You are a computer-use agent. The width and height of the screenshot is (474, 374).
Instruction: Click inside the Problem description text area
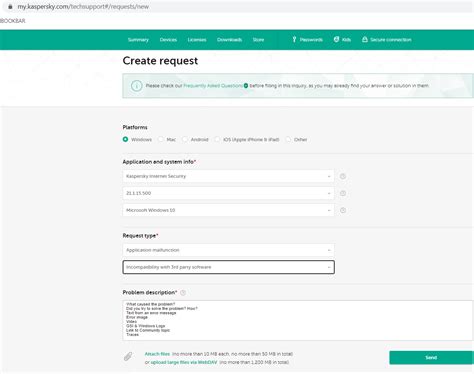pyautogui.click(x=298, y=320)
